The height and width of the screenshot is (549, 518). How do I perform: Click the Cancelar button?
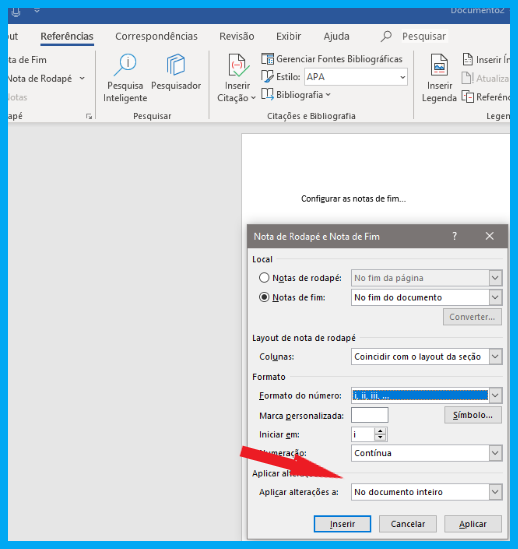coord(408,524)
